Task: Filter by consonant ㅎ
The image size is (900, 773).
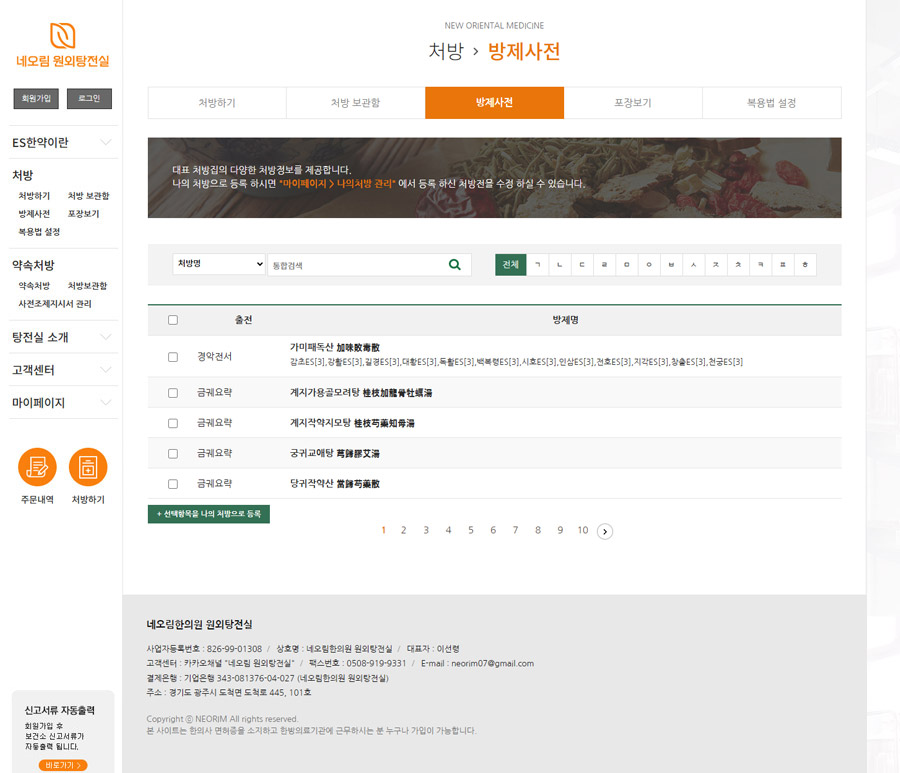Action: coord(805,265)
